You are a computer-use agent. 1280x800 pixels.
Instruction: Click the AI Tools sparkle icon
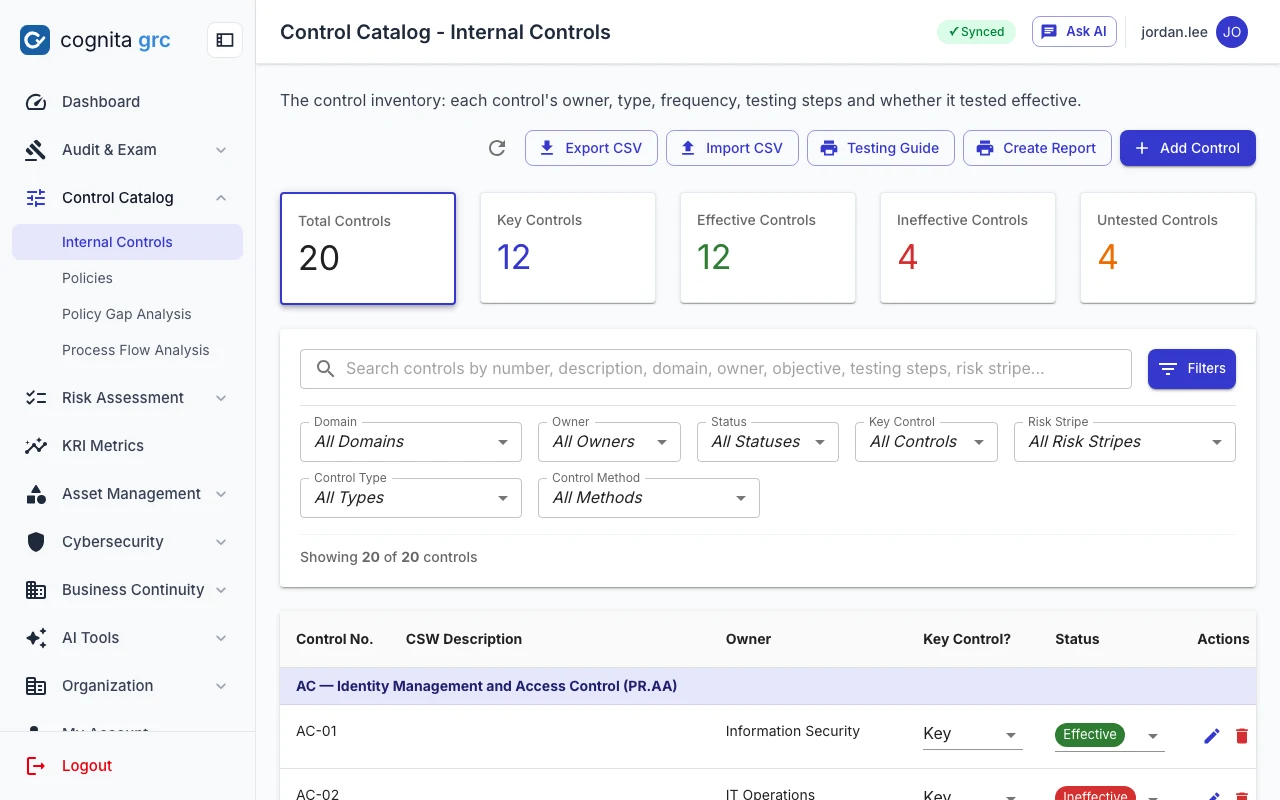pyautogui.click(x=36, y=638)
